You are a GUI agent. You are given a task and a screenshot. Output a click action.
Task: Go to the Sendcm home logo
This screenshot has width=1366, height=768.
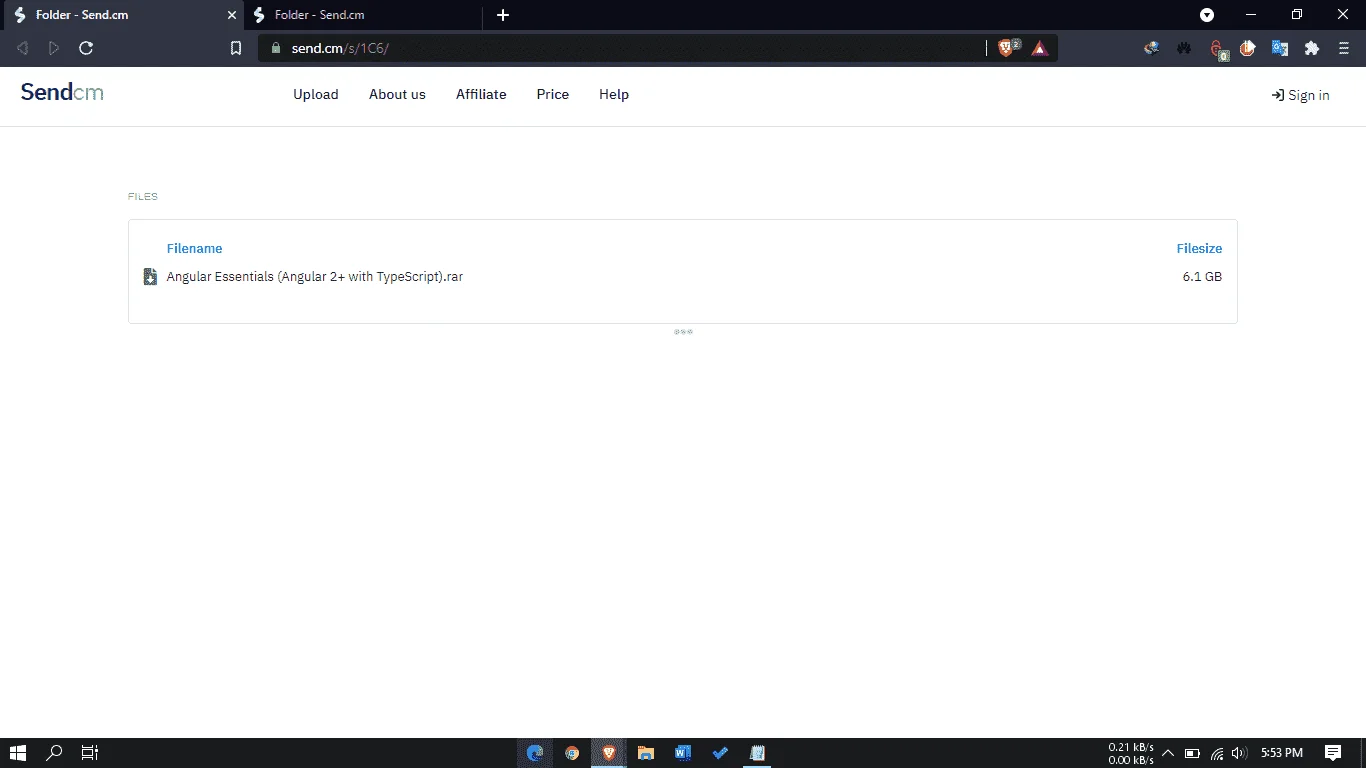click(62, 92)
